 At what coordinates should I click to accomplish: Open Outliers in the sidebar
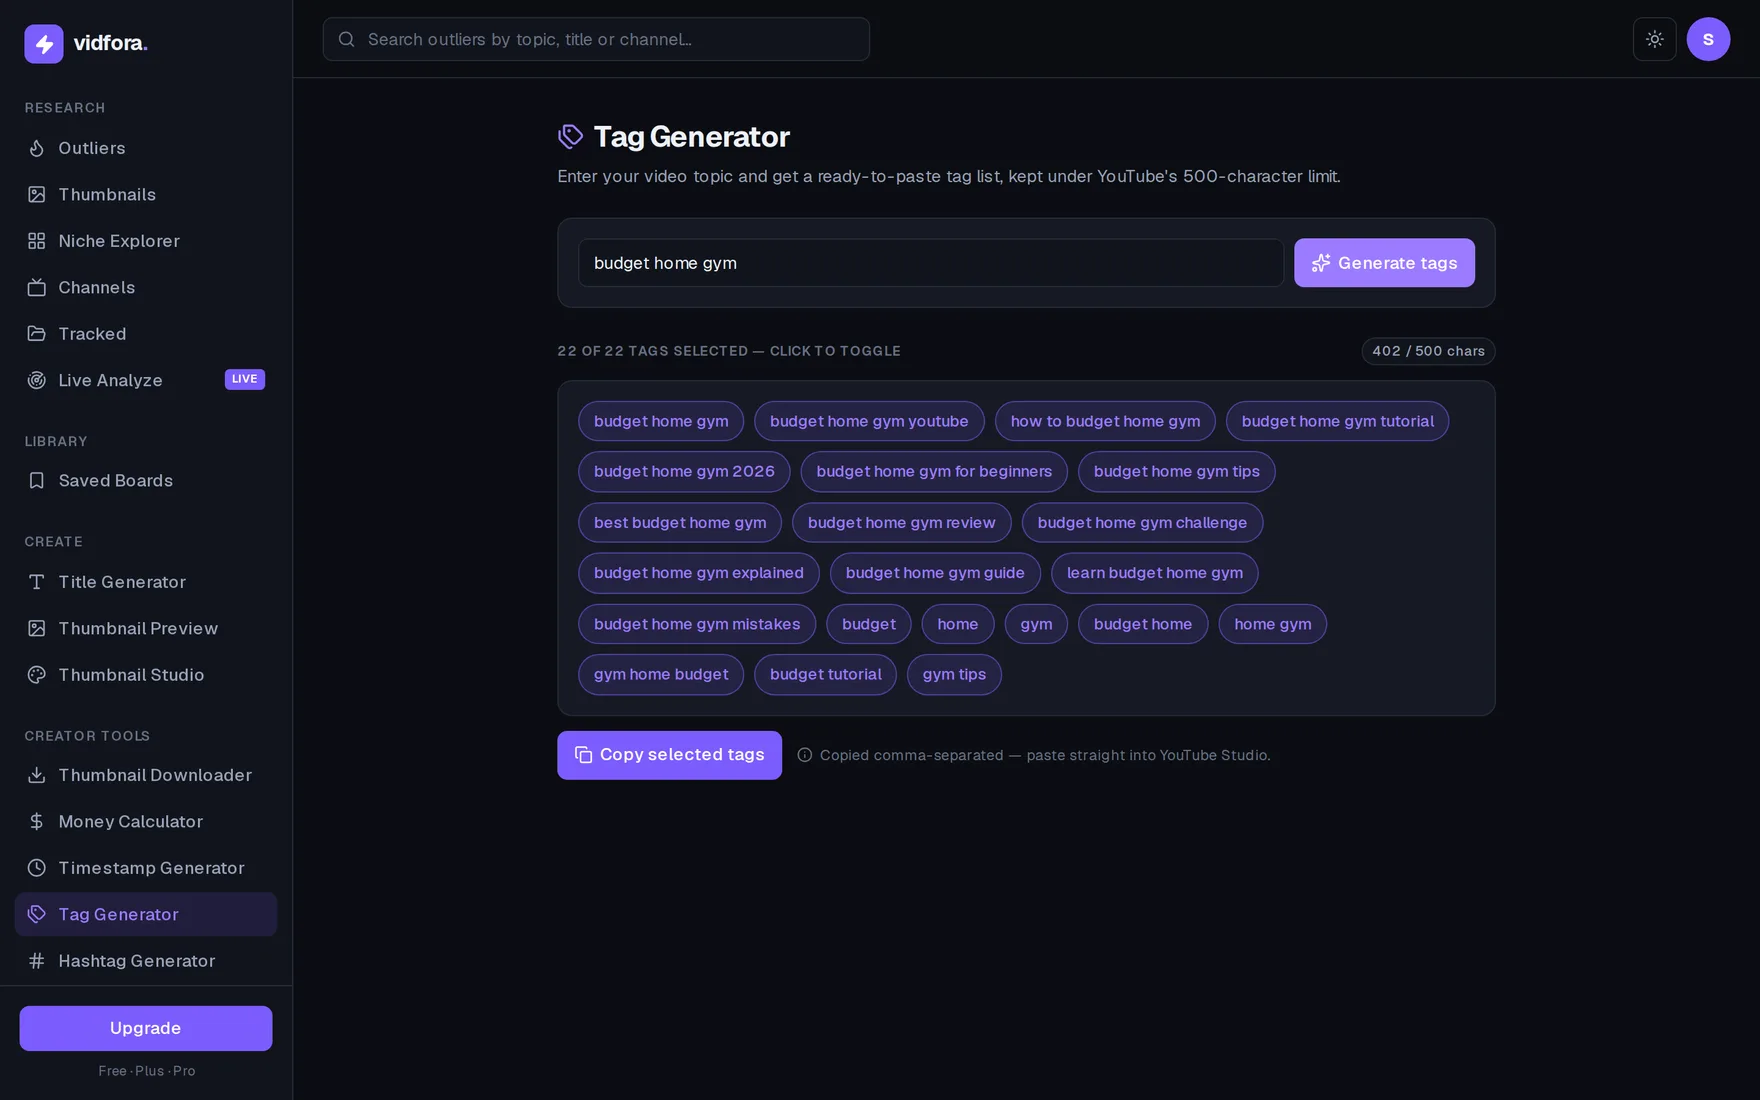146,148
